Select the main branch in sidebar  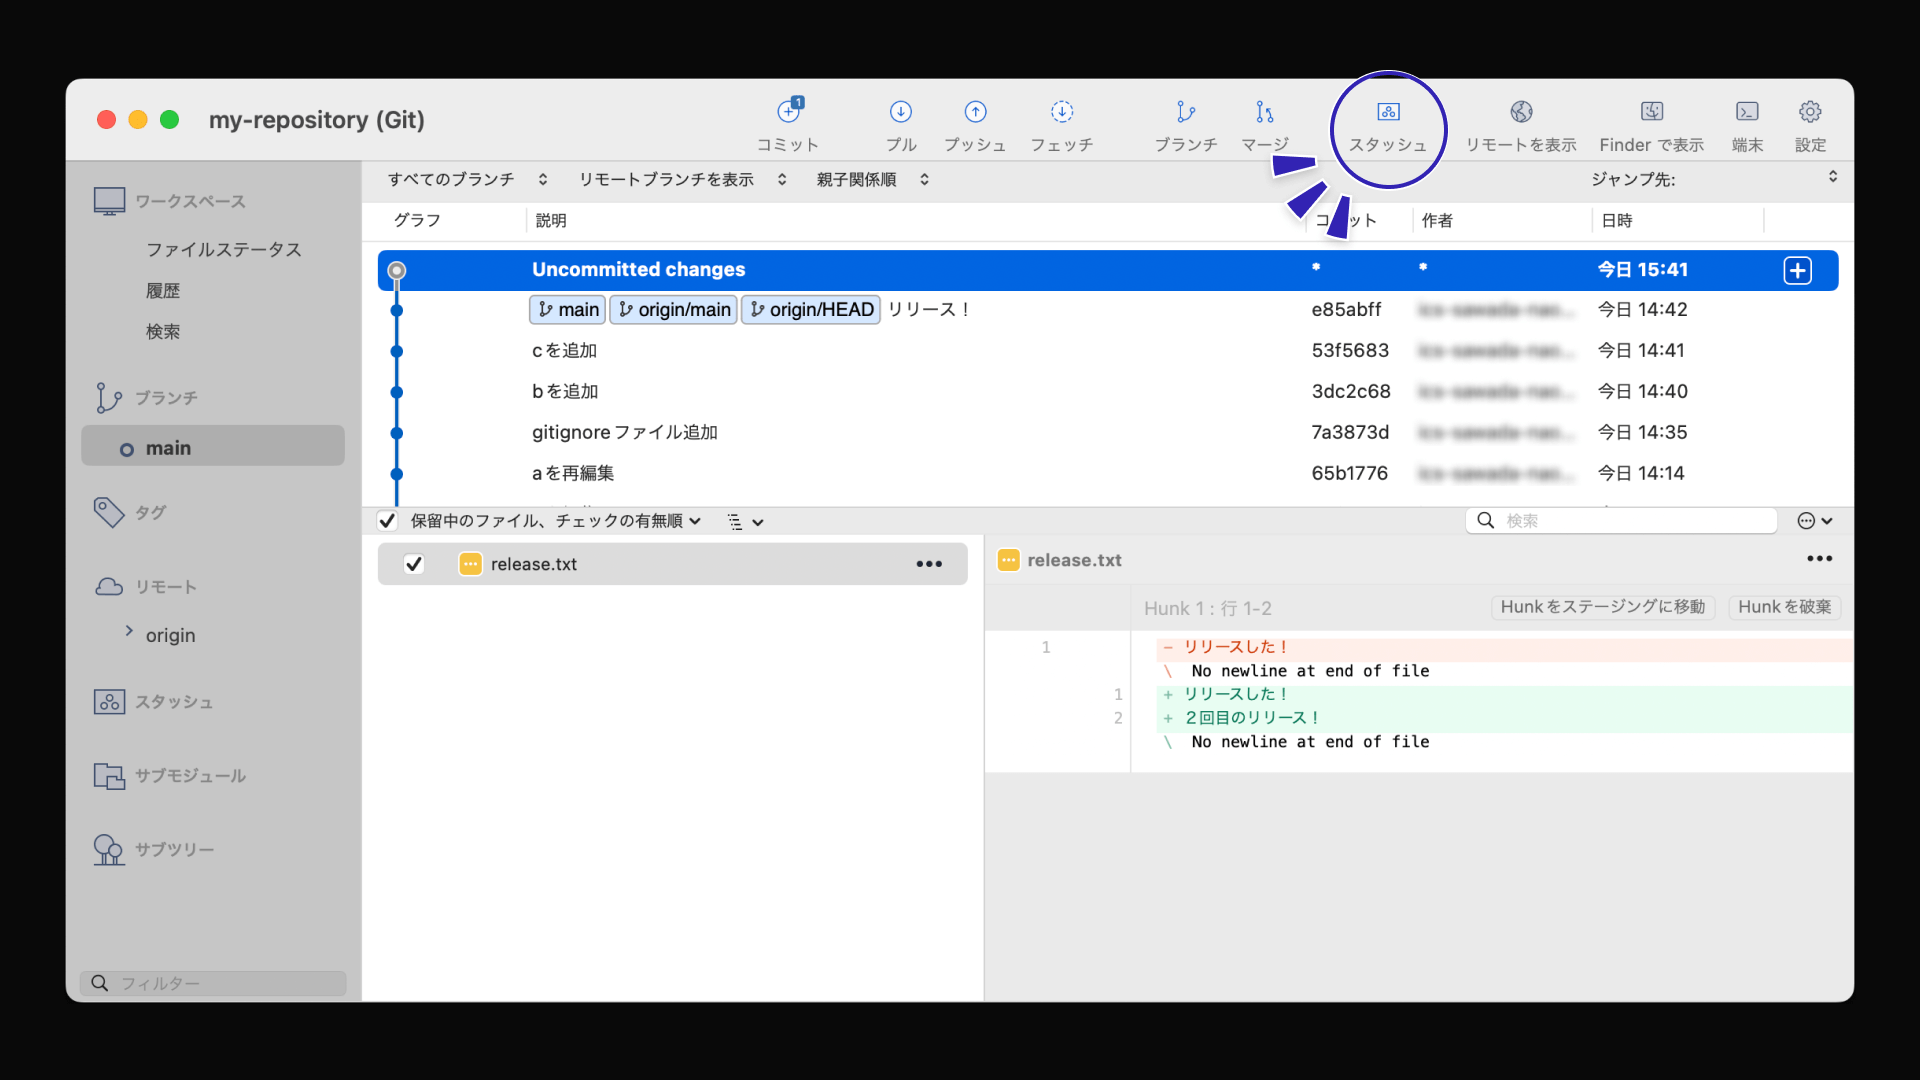213,448
